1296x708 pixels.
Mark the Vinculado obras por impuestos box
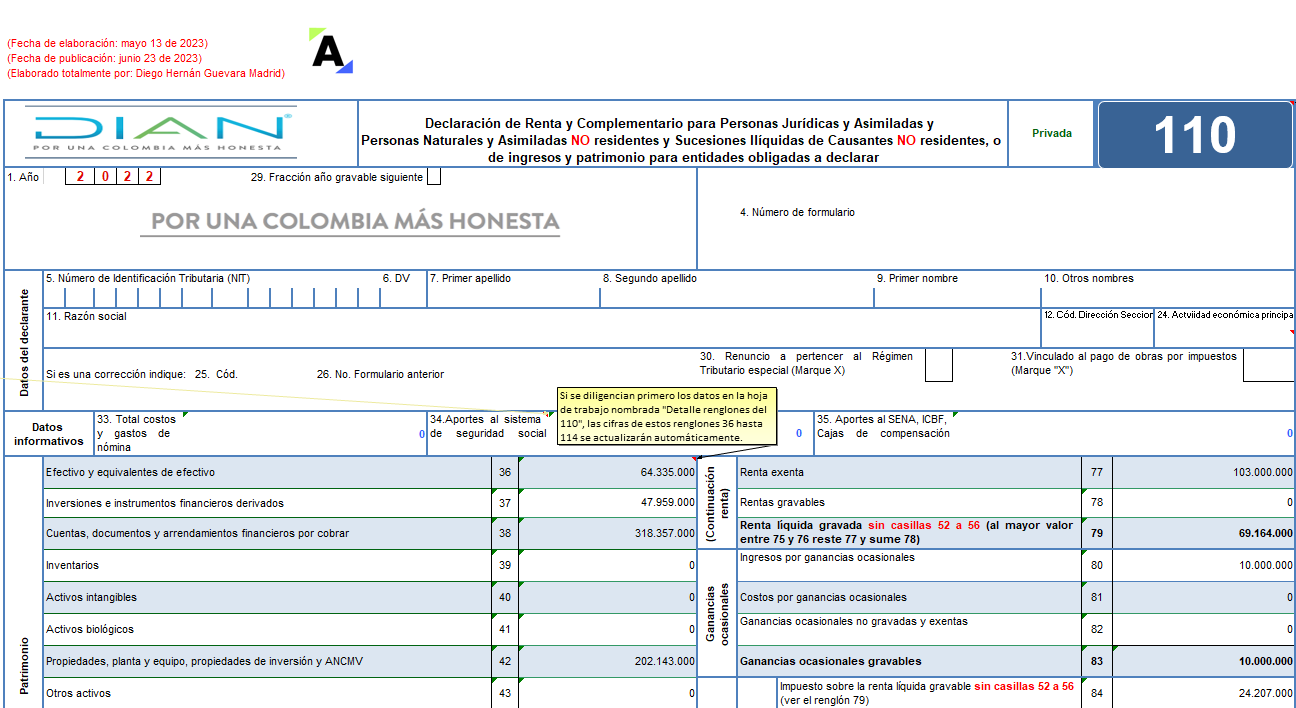click(1269, 365)
